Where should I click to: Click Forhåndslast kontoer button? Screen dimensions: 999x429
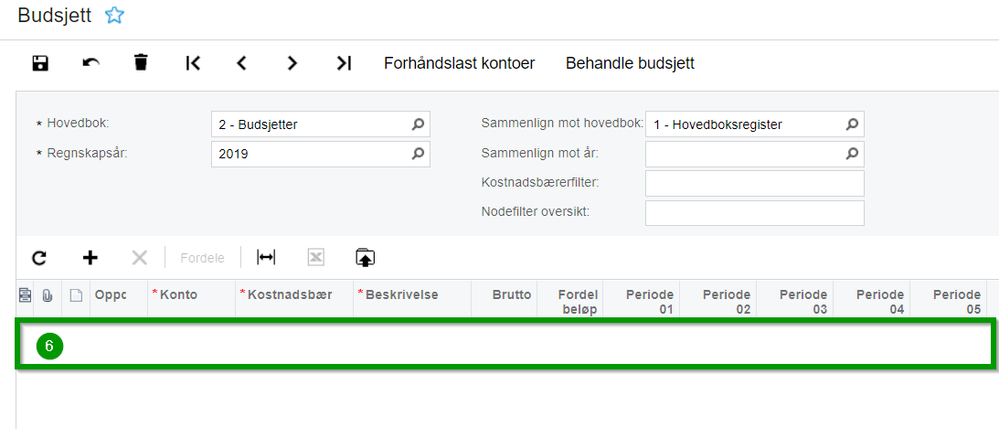pyautogui.click(x=459, y=63)
